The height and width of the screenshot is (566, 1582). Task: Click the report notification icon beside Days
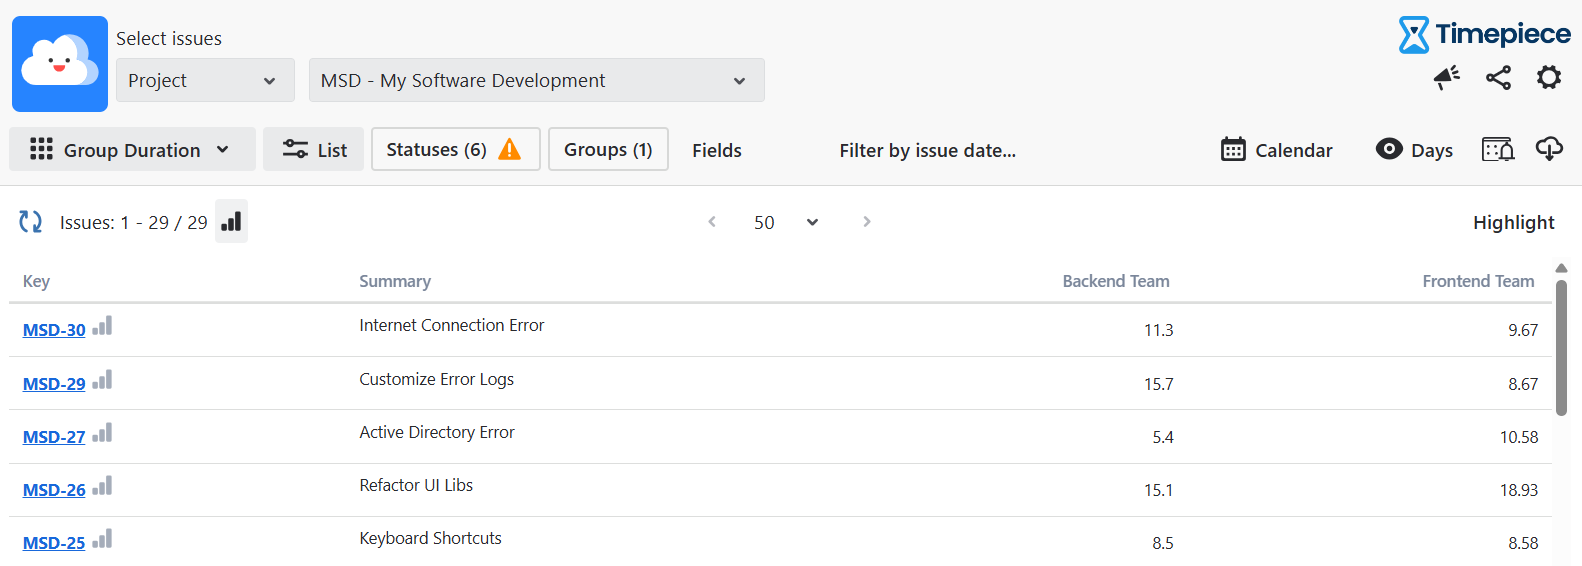[1497, 149]
